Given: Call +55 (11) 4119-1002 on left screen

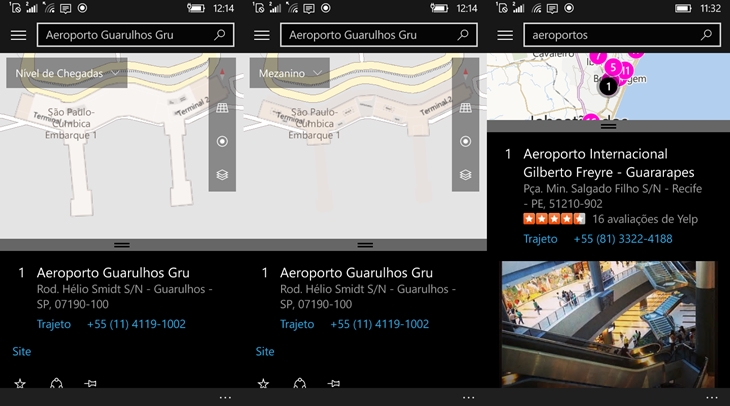Looking at the screenshot, I should pos(136,324).
